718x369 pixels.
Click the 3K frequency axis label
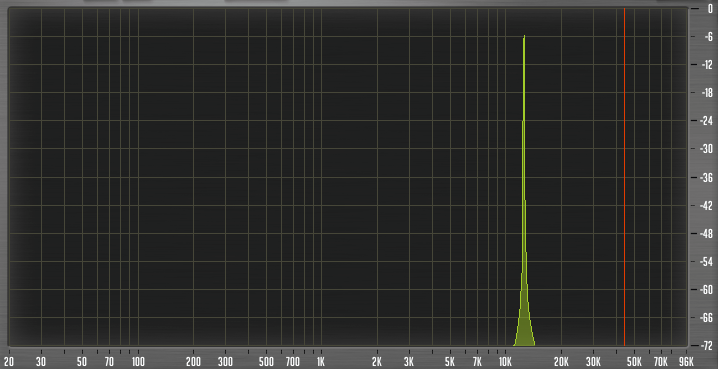click(409, 362)
